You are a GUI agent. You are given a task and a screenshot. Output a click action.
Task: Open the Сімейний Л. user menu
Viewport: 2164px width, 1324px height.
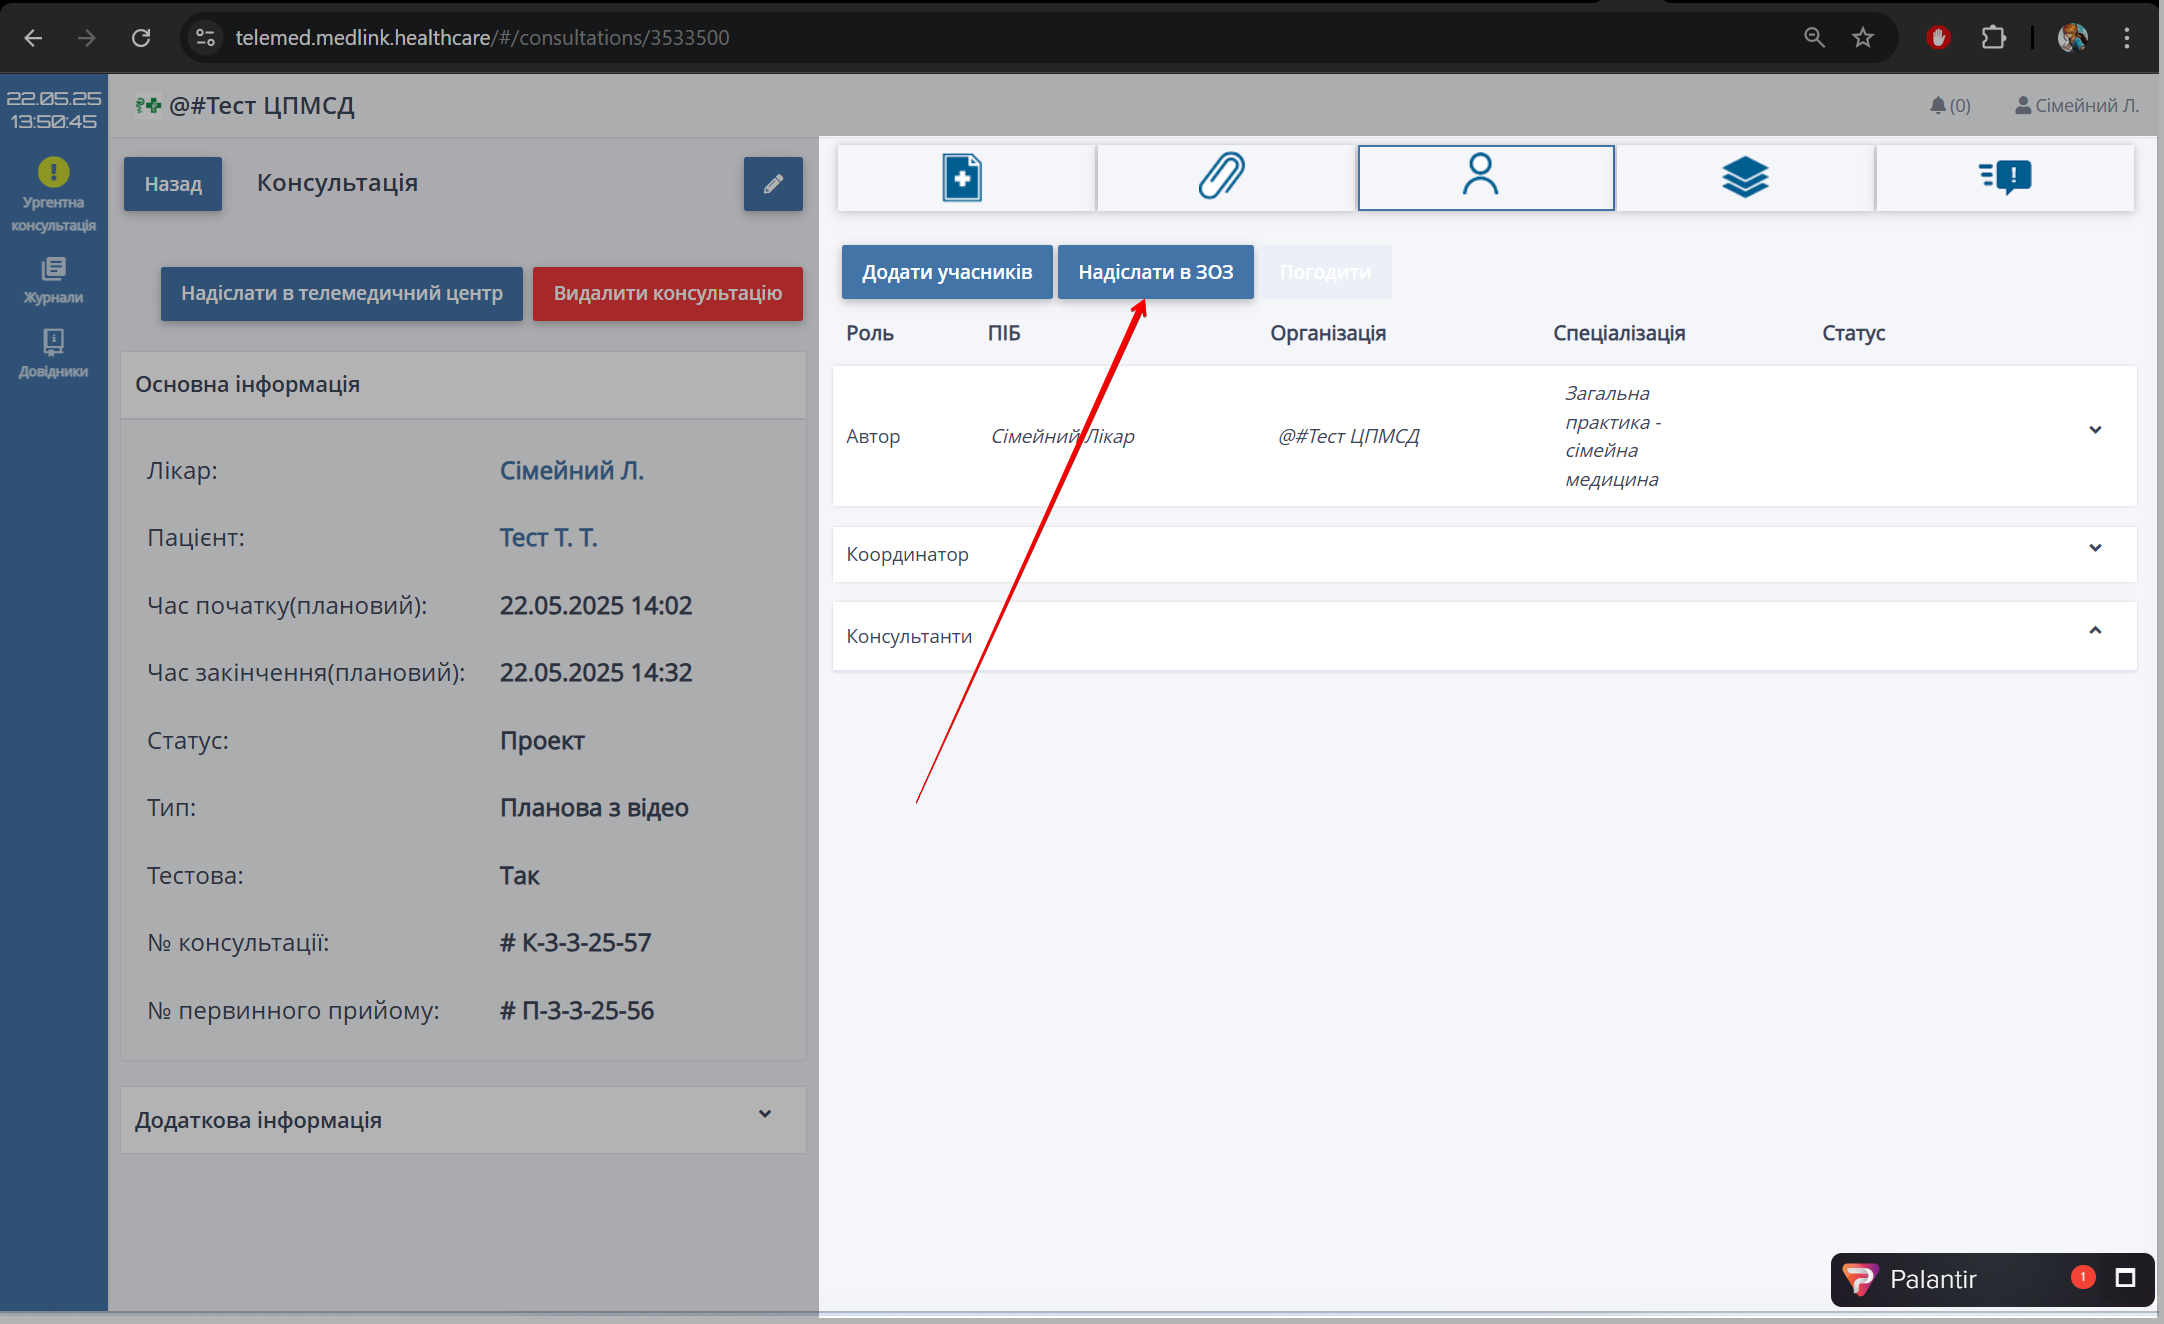(2076, 105)
